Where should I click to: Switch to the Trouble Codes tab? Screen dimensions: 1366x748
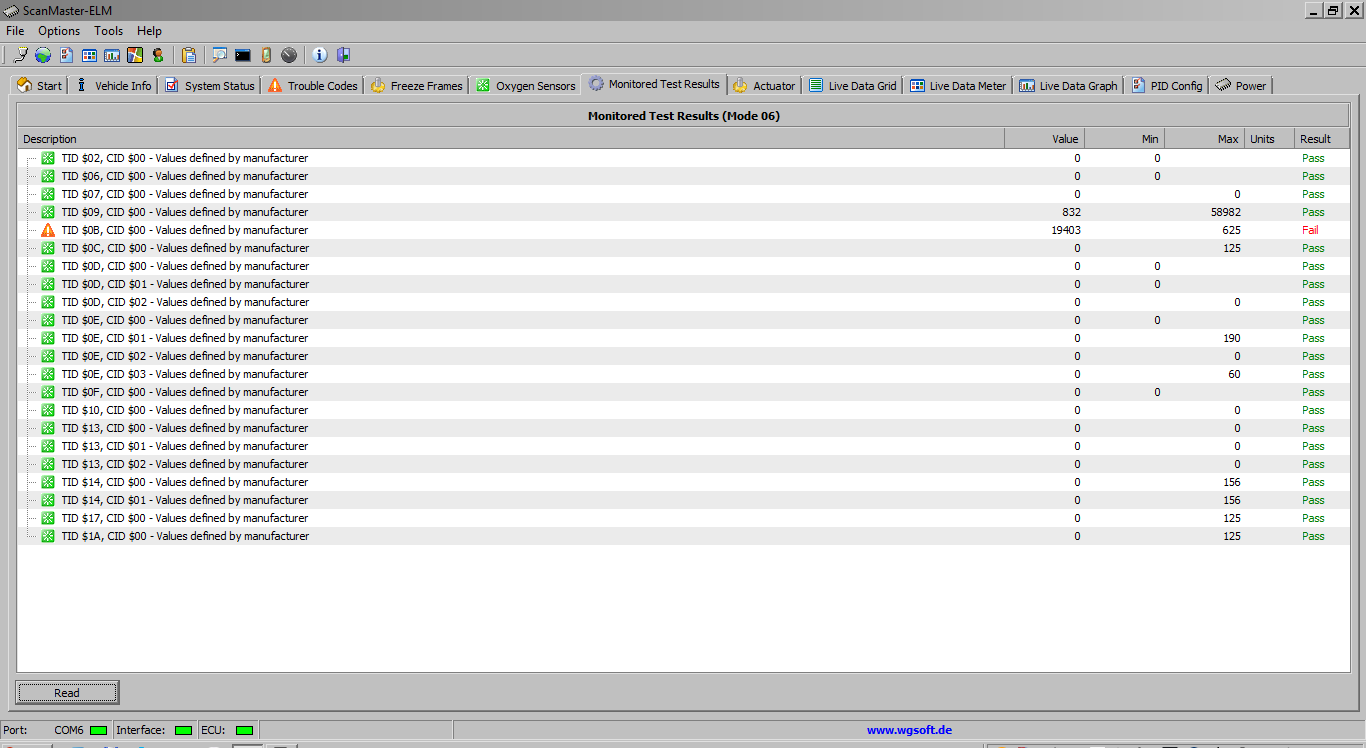pos(312,86)
